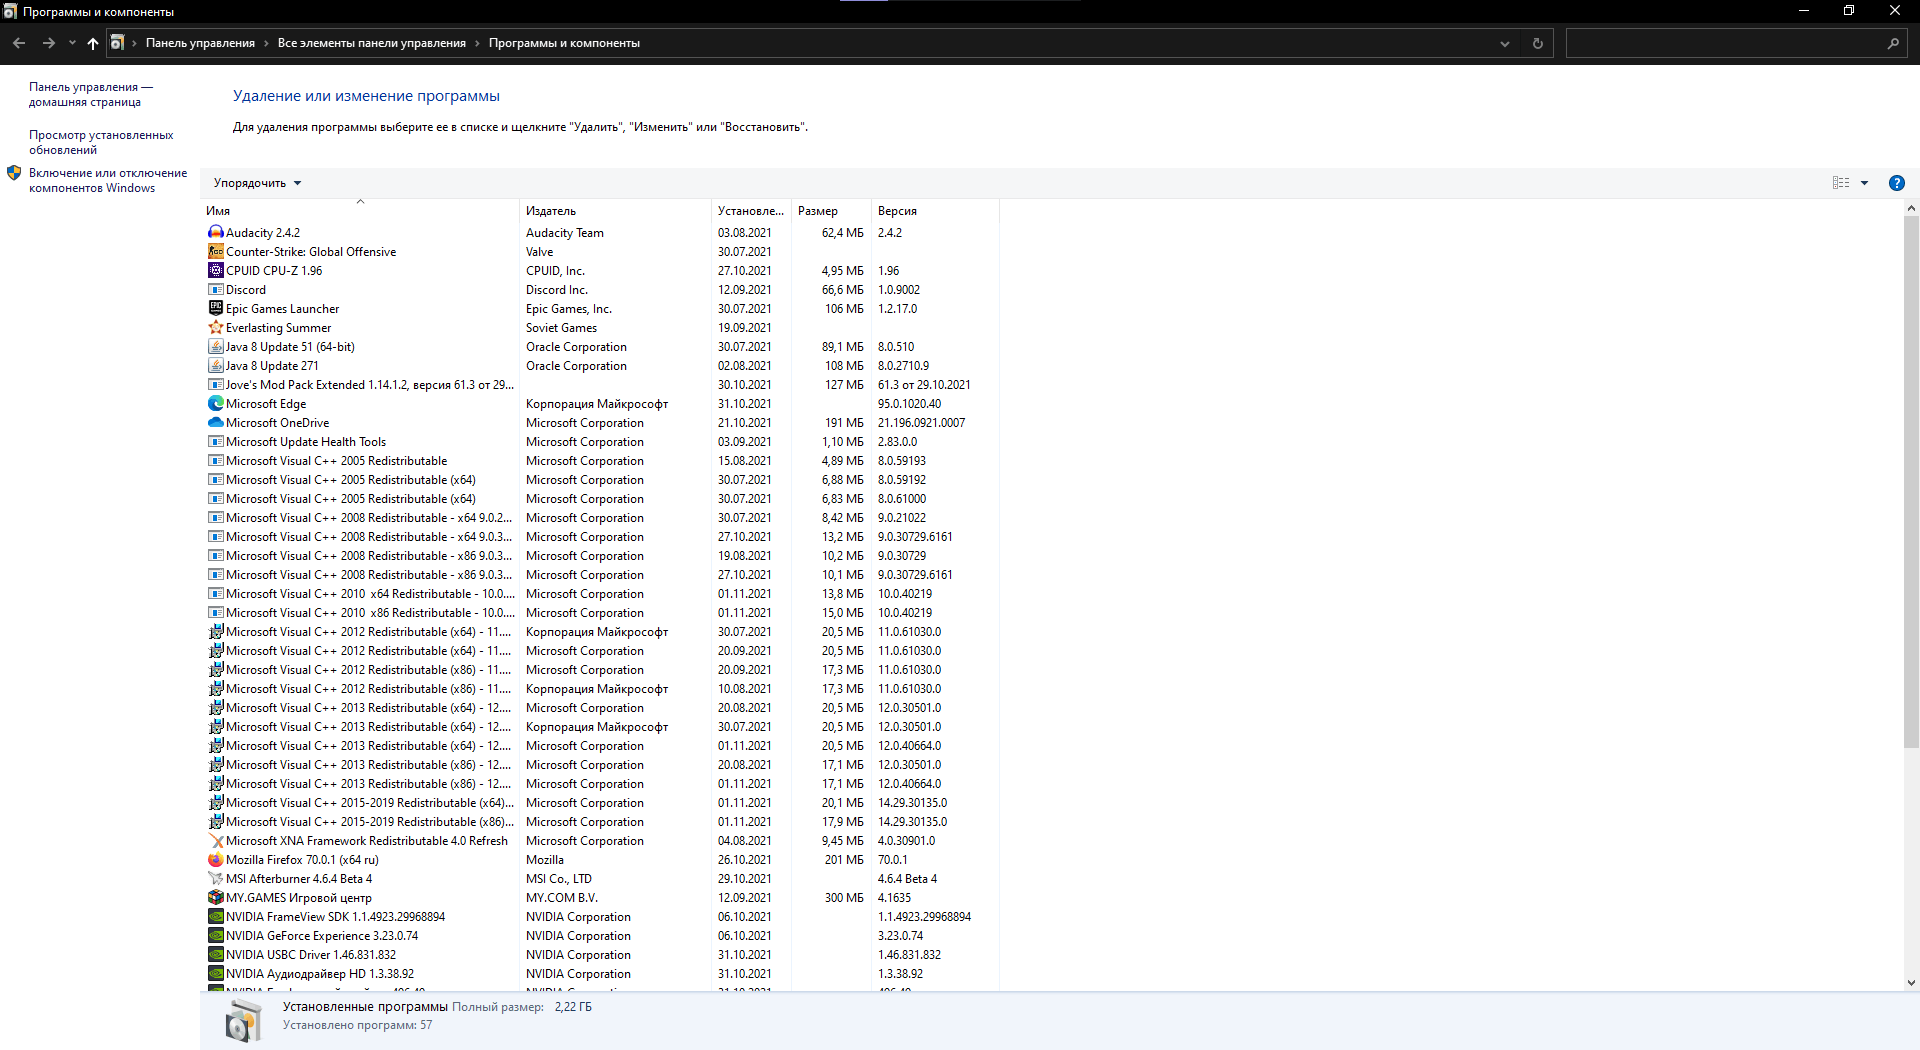Screen dimensions: 1920x1050
Task: Click the NVIDIA FrameView SDK icon
Action: click(x=215, y=917)
